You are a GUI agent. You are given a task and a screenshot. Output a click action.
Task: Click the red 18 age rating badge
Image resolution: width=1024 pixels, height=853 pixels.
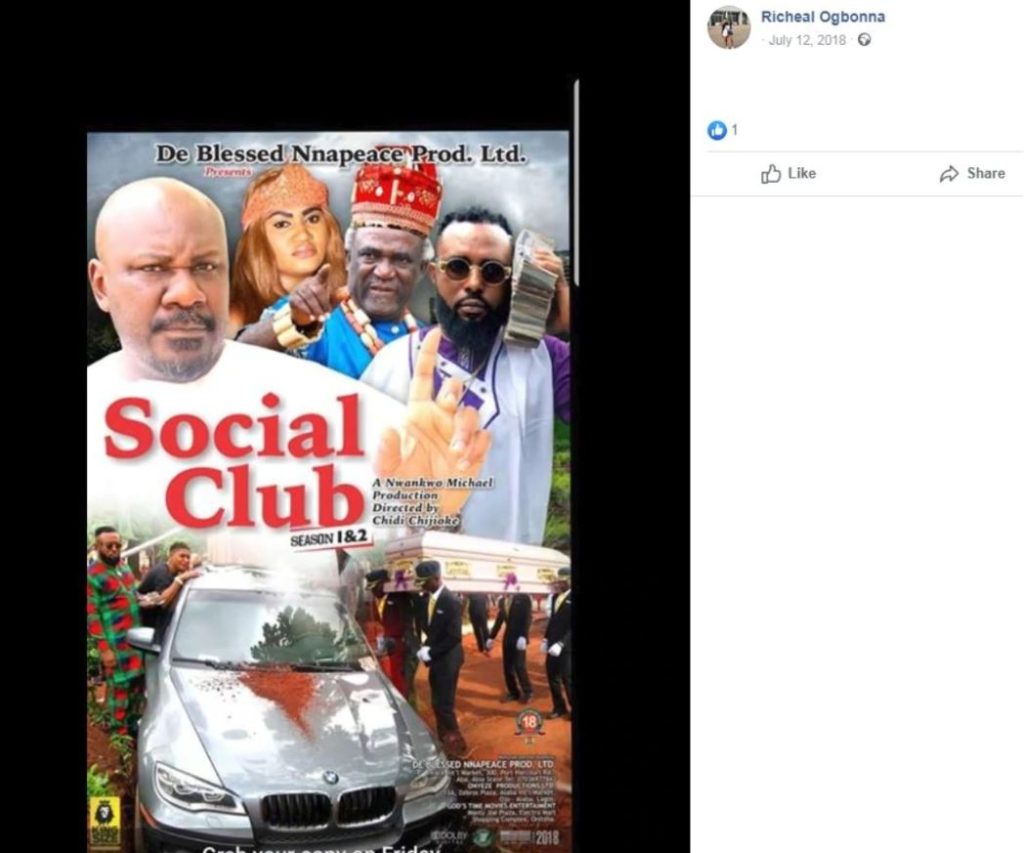[529, 722]
